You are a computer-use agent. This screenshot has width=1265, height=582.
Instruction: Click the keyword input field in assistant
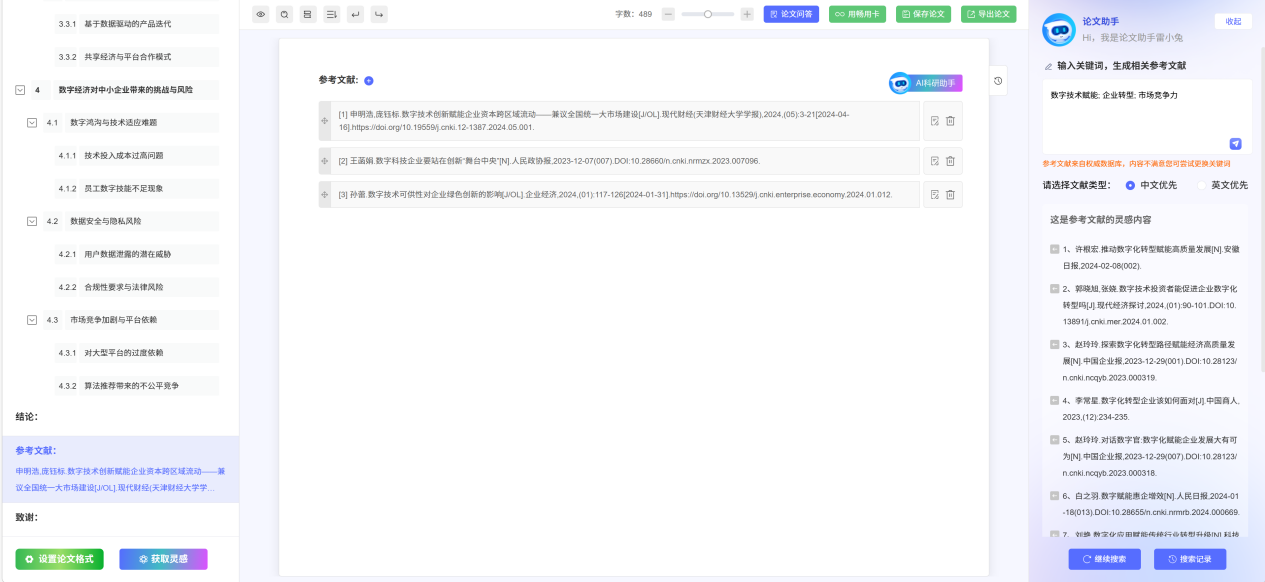[x=1147, y=116]
